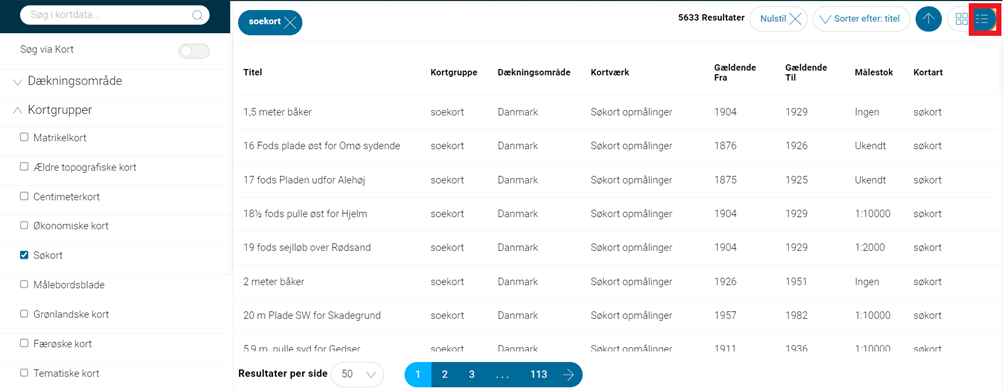The image size is (1003, 391).
Task: Go to next results page arrow
Action: pyautogui.click(x=568, y=375)
